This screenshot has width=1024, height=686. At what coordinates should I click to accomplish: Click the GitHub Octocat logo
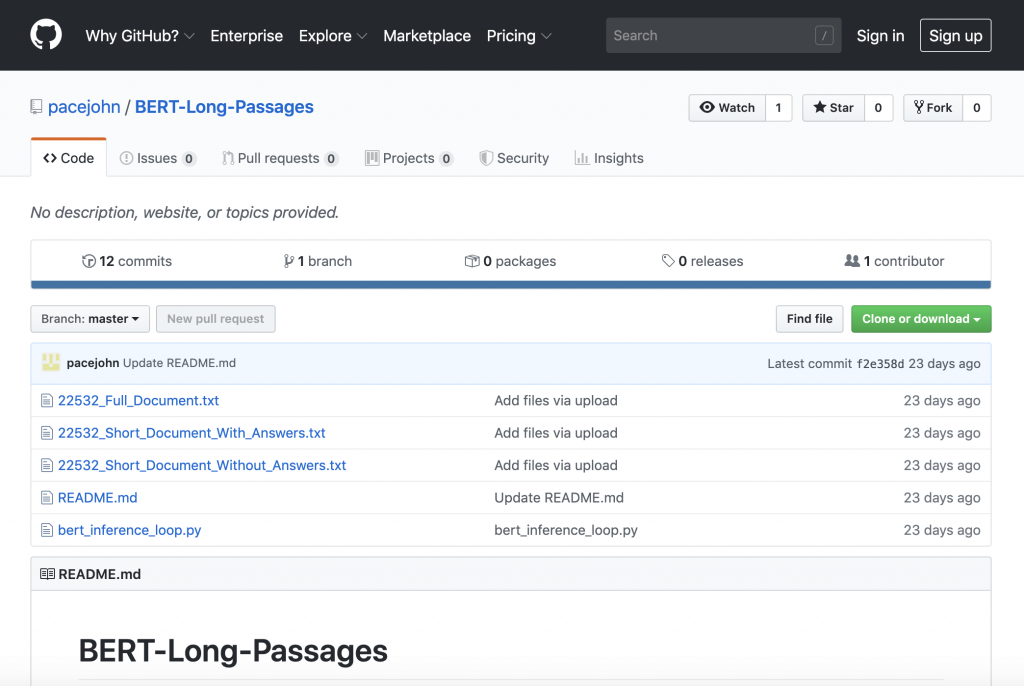click(46, 35)
